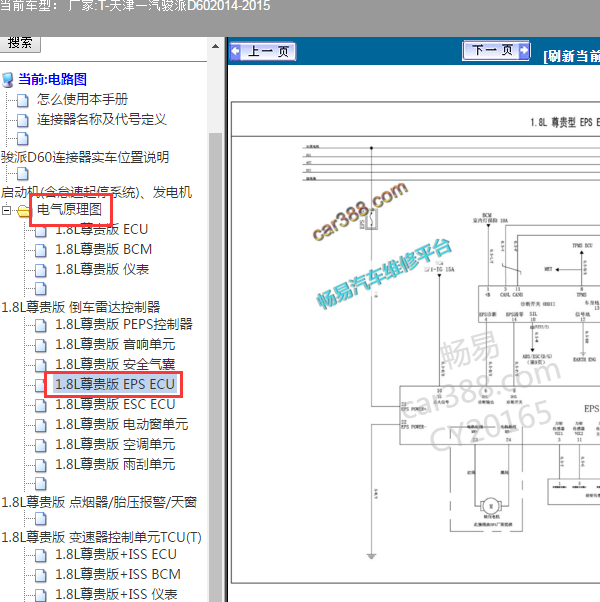Click page icon of 1.8L尊贵版 BCM
Screen dimensions: 600x602
(x=41, y=250)
